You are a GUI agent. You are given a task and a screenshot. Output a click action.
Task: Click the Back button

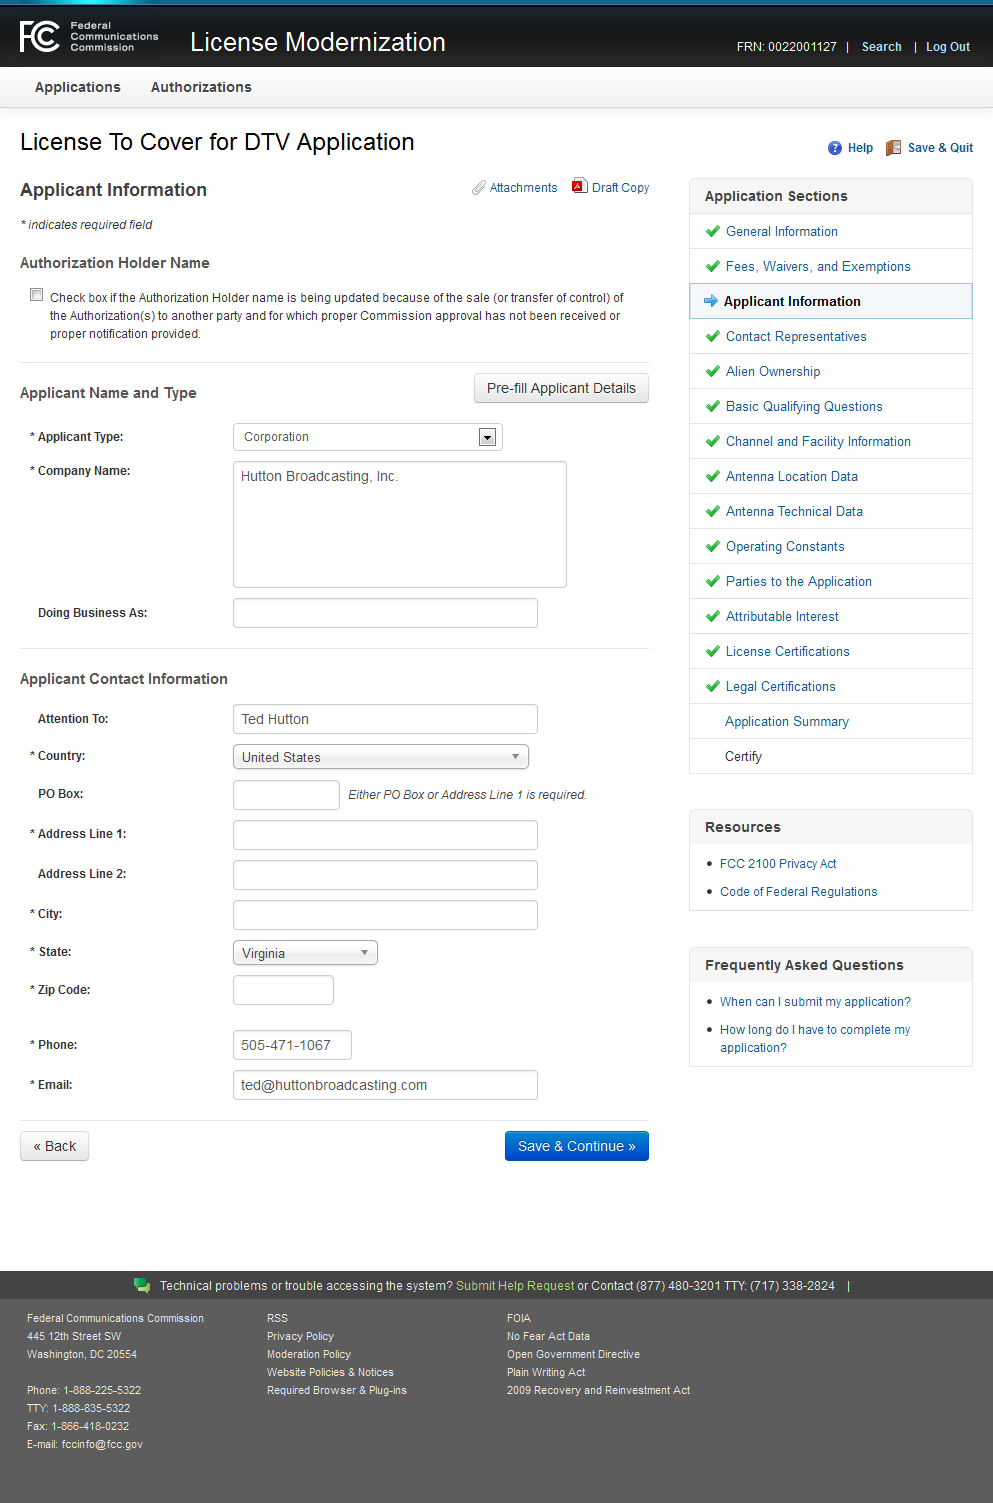55,1146
